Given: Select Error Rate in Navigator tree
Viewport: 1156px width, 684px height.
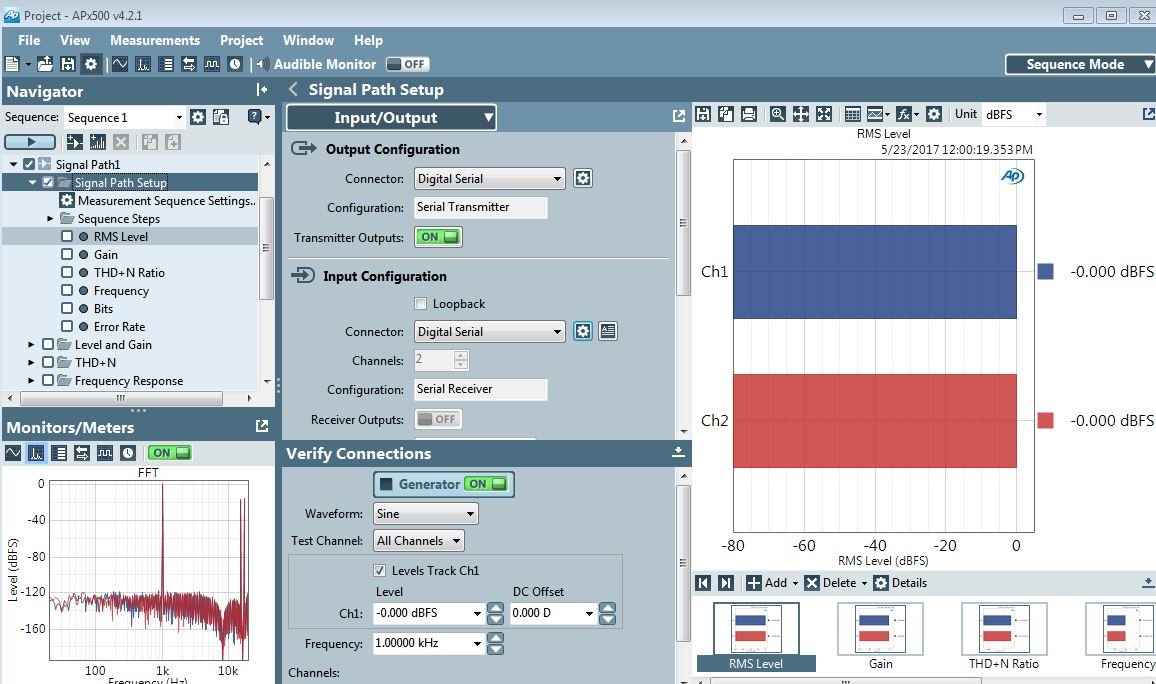Looking at the screenshot, I should [x=119, y=327].
